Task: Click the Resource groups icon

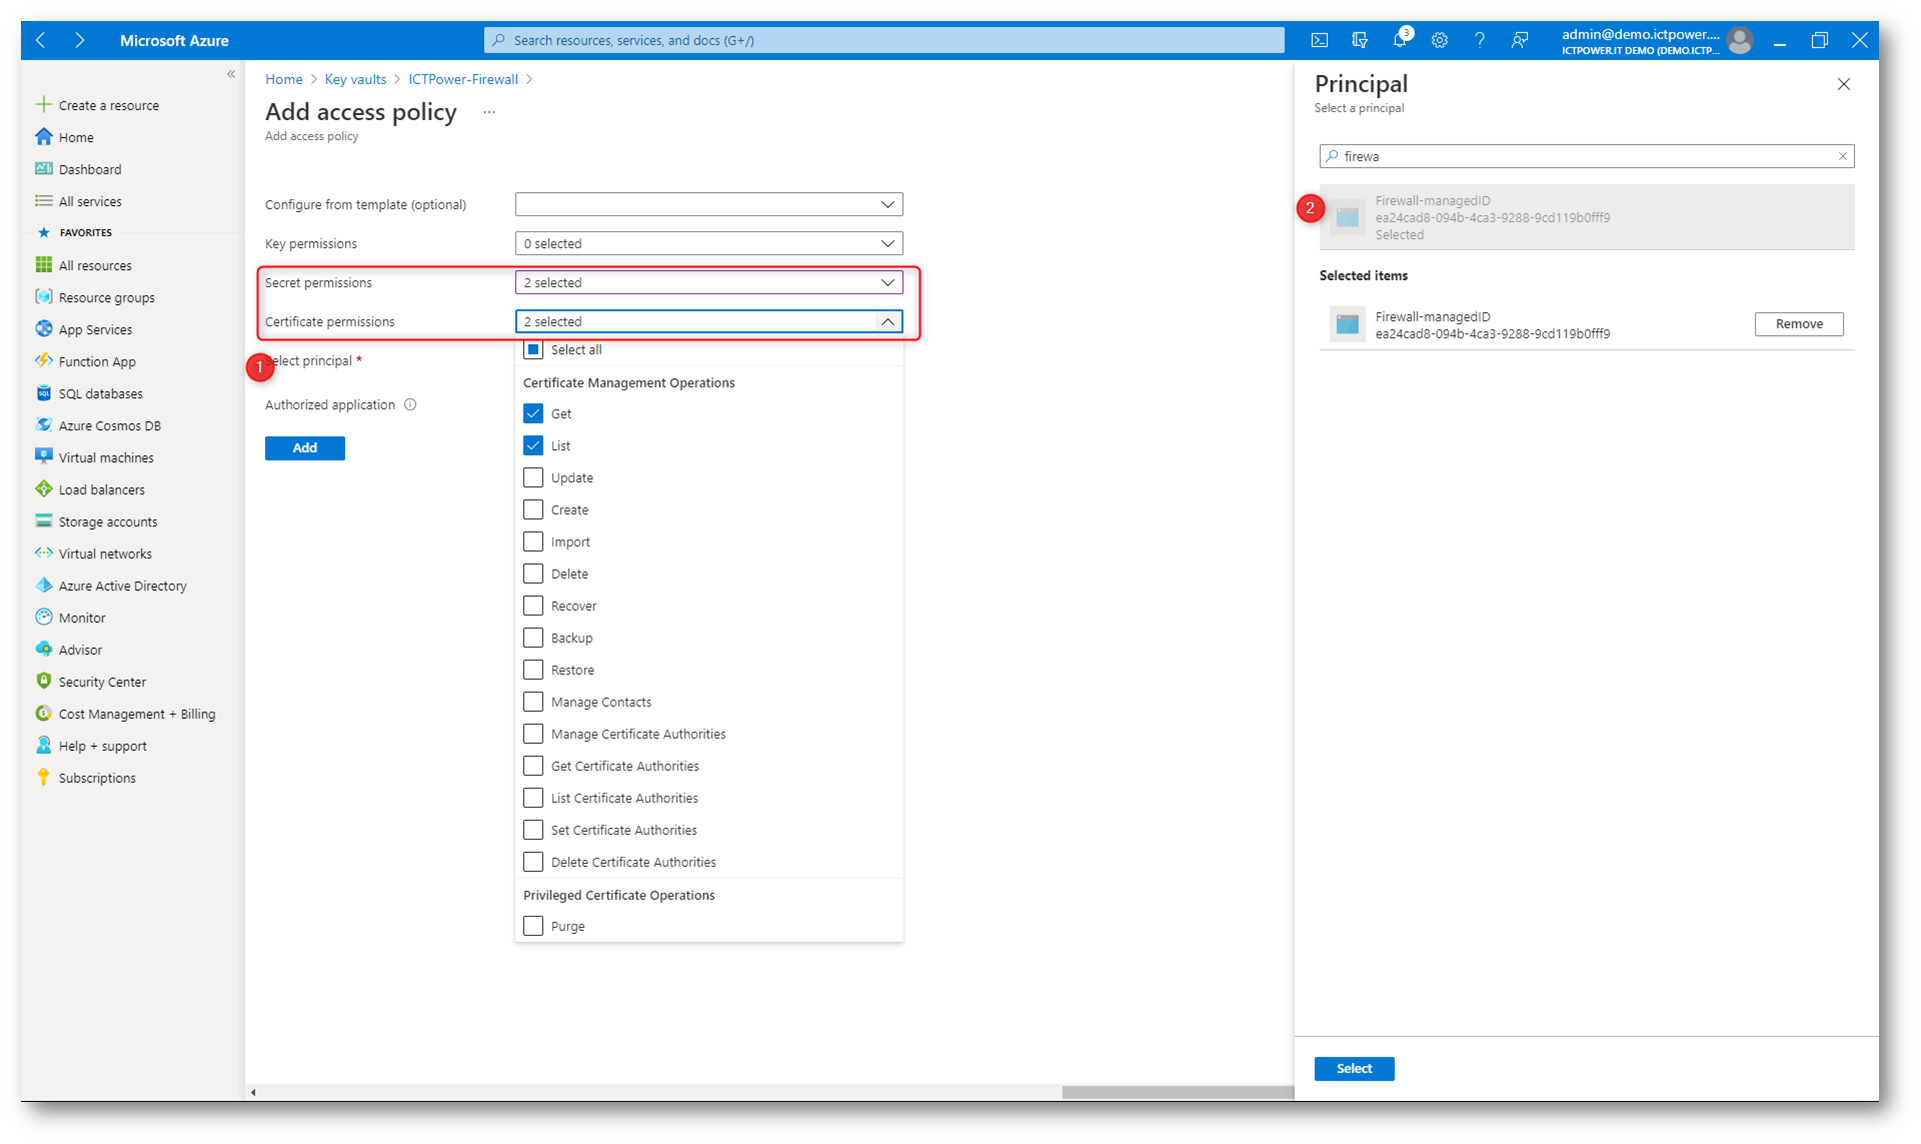Action: pyautogui.click(x=43, y=296)
